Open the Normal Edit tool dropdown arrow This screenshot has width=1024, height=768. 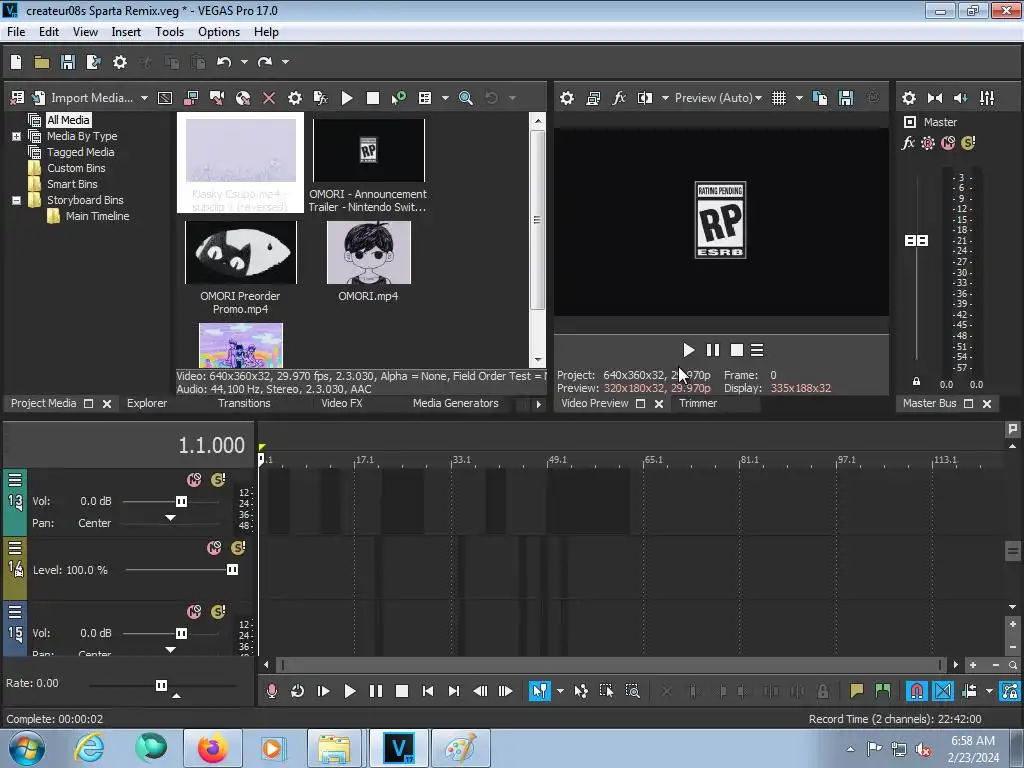(x=560, y=691)
